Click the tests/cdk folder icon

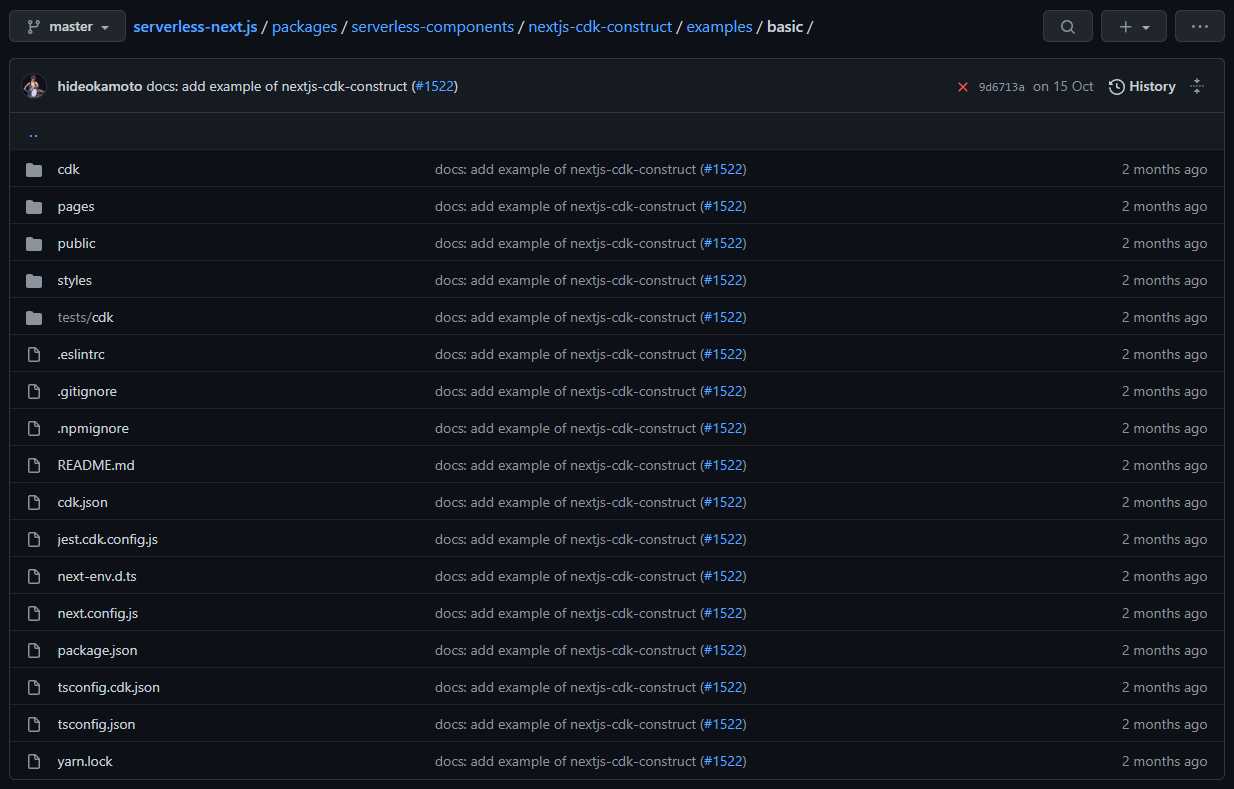[x=34, y=318]
